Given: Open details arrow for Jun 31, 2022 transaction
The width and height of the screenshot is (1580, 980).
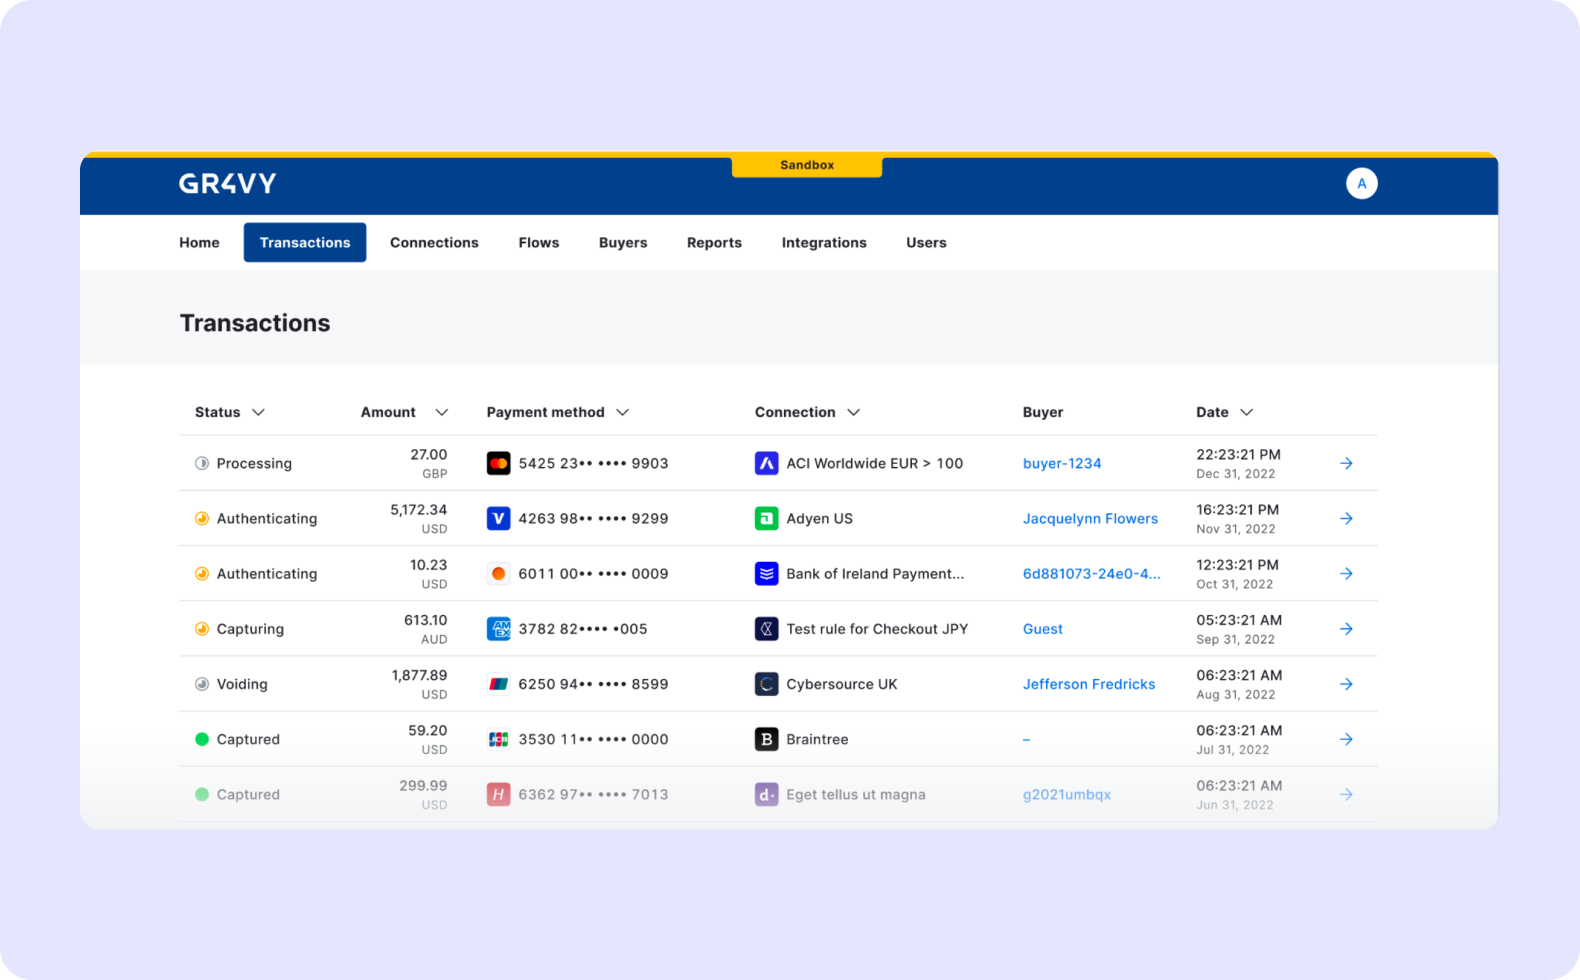Looking at the screenshot, I should tap(1346, 794).
